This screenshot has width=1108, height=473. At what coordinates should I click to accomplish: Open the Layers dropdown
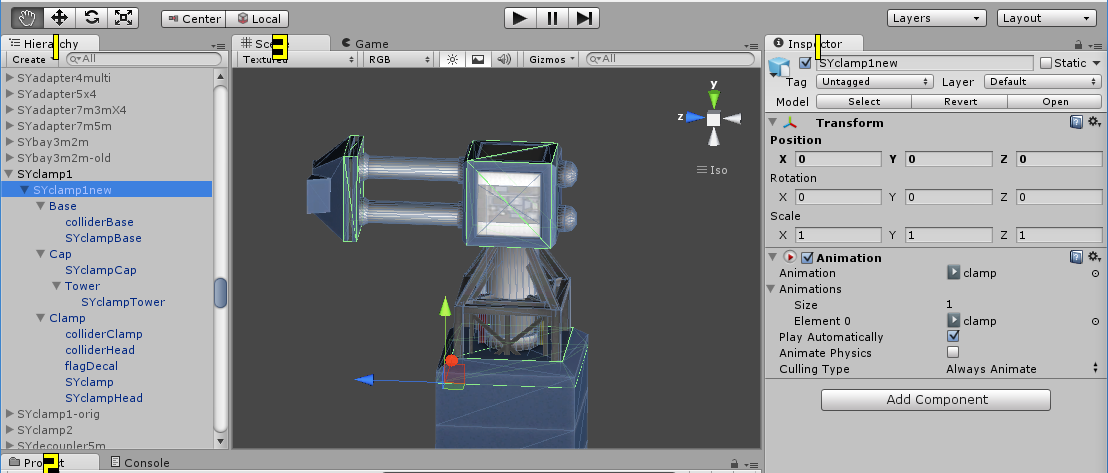(937, 18)
